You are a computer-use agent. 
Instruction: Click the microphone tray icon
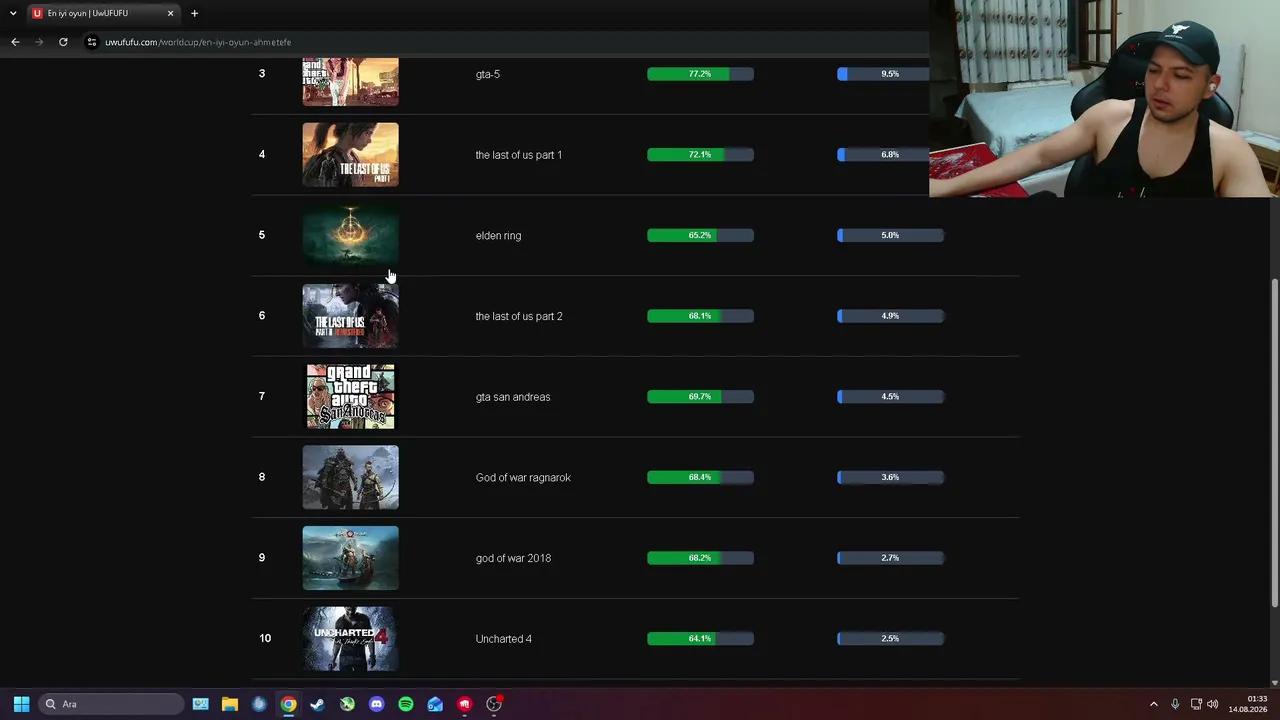point(1175,704)
